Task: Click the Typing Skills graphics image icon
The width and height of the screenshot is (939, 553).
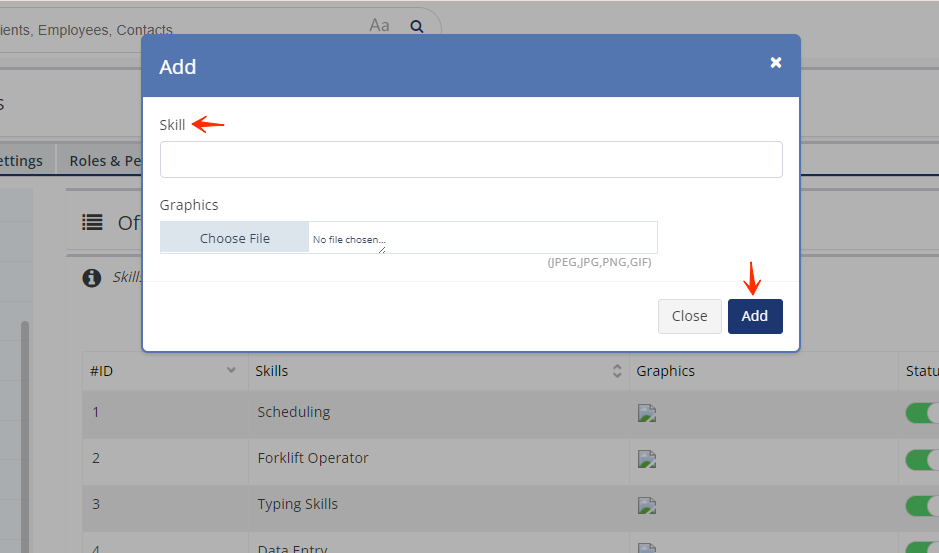Action: [647, 505]
